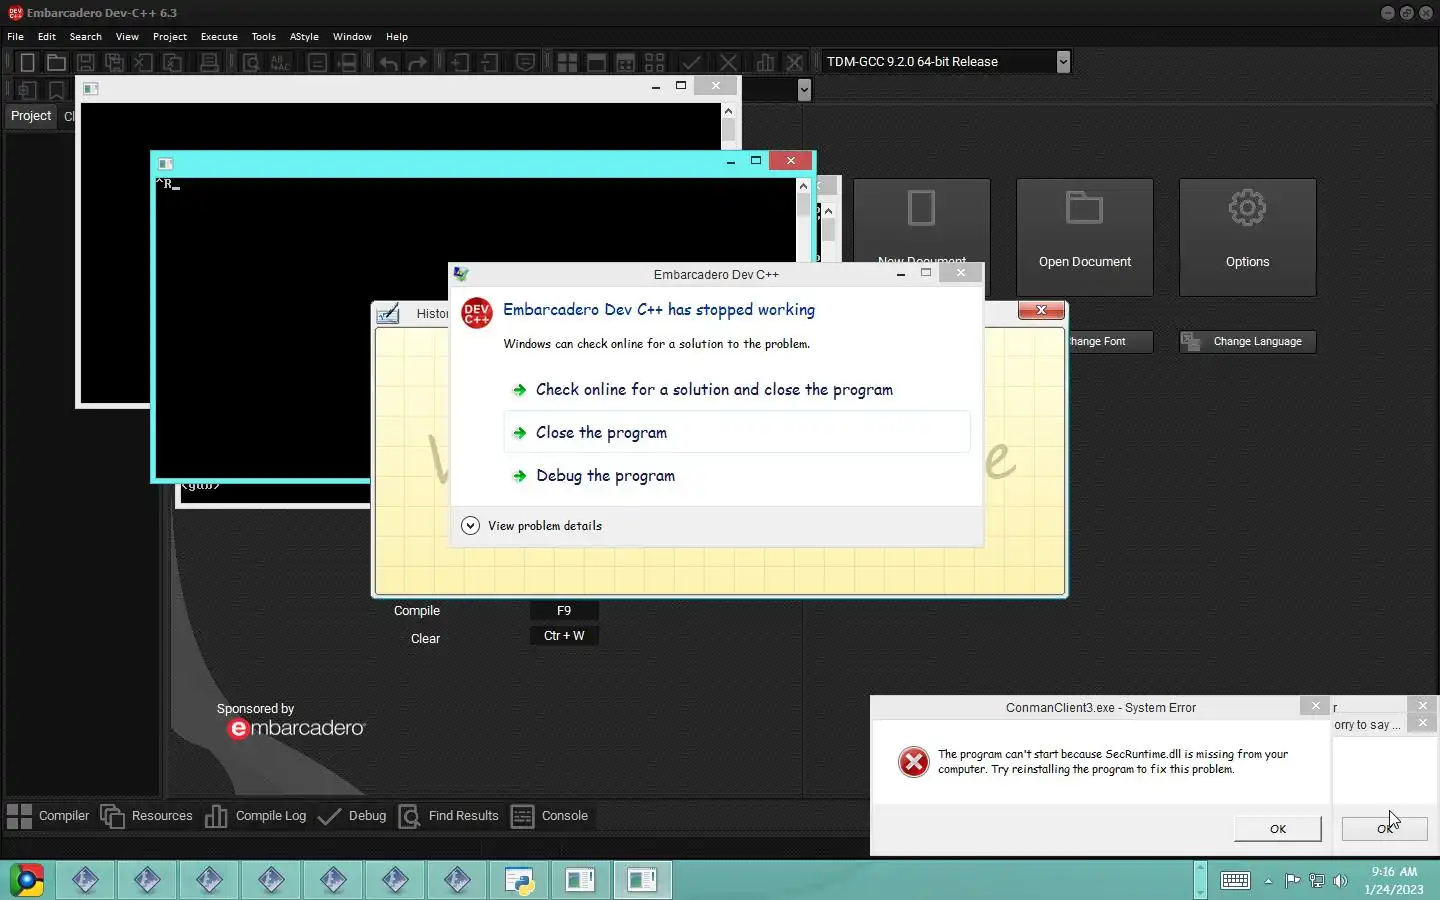Click the network tray icon
Viewport: 1440px width, 900px height.
(x=1317, y=881)
